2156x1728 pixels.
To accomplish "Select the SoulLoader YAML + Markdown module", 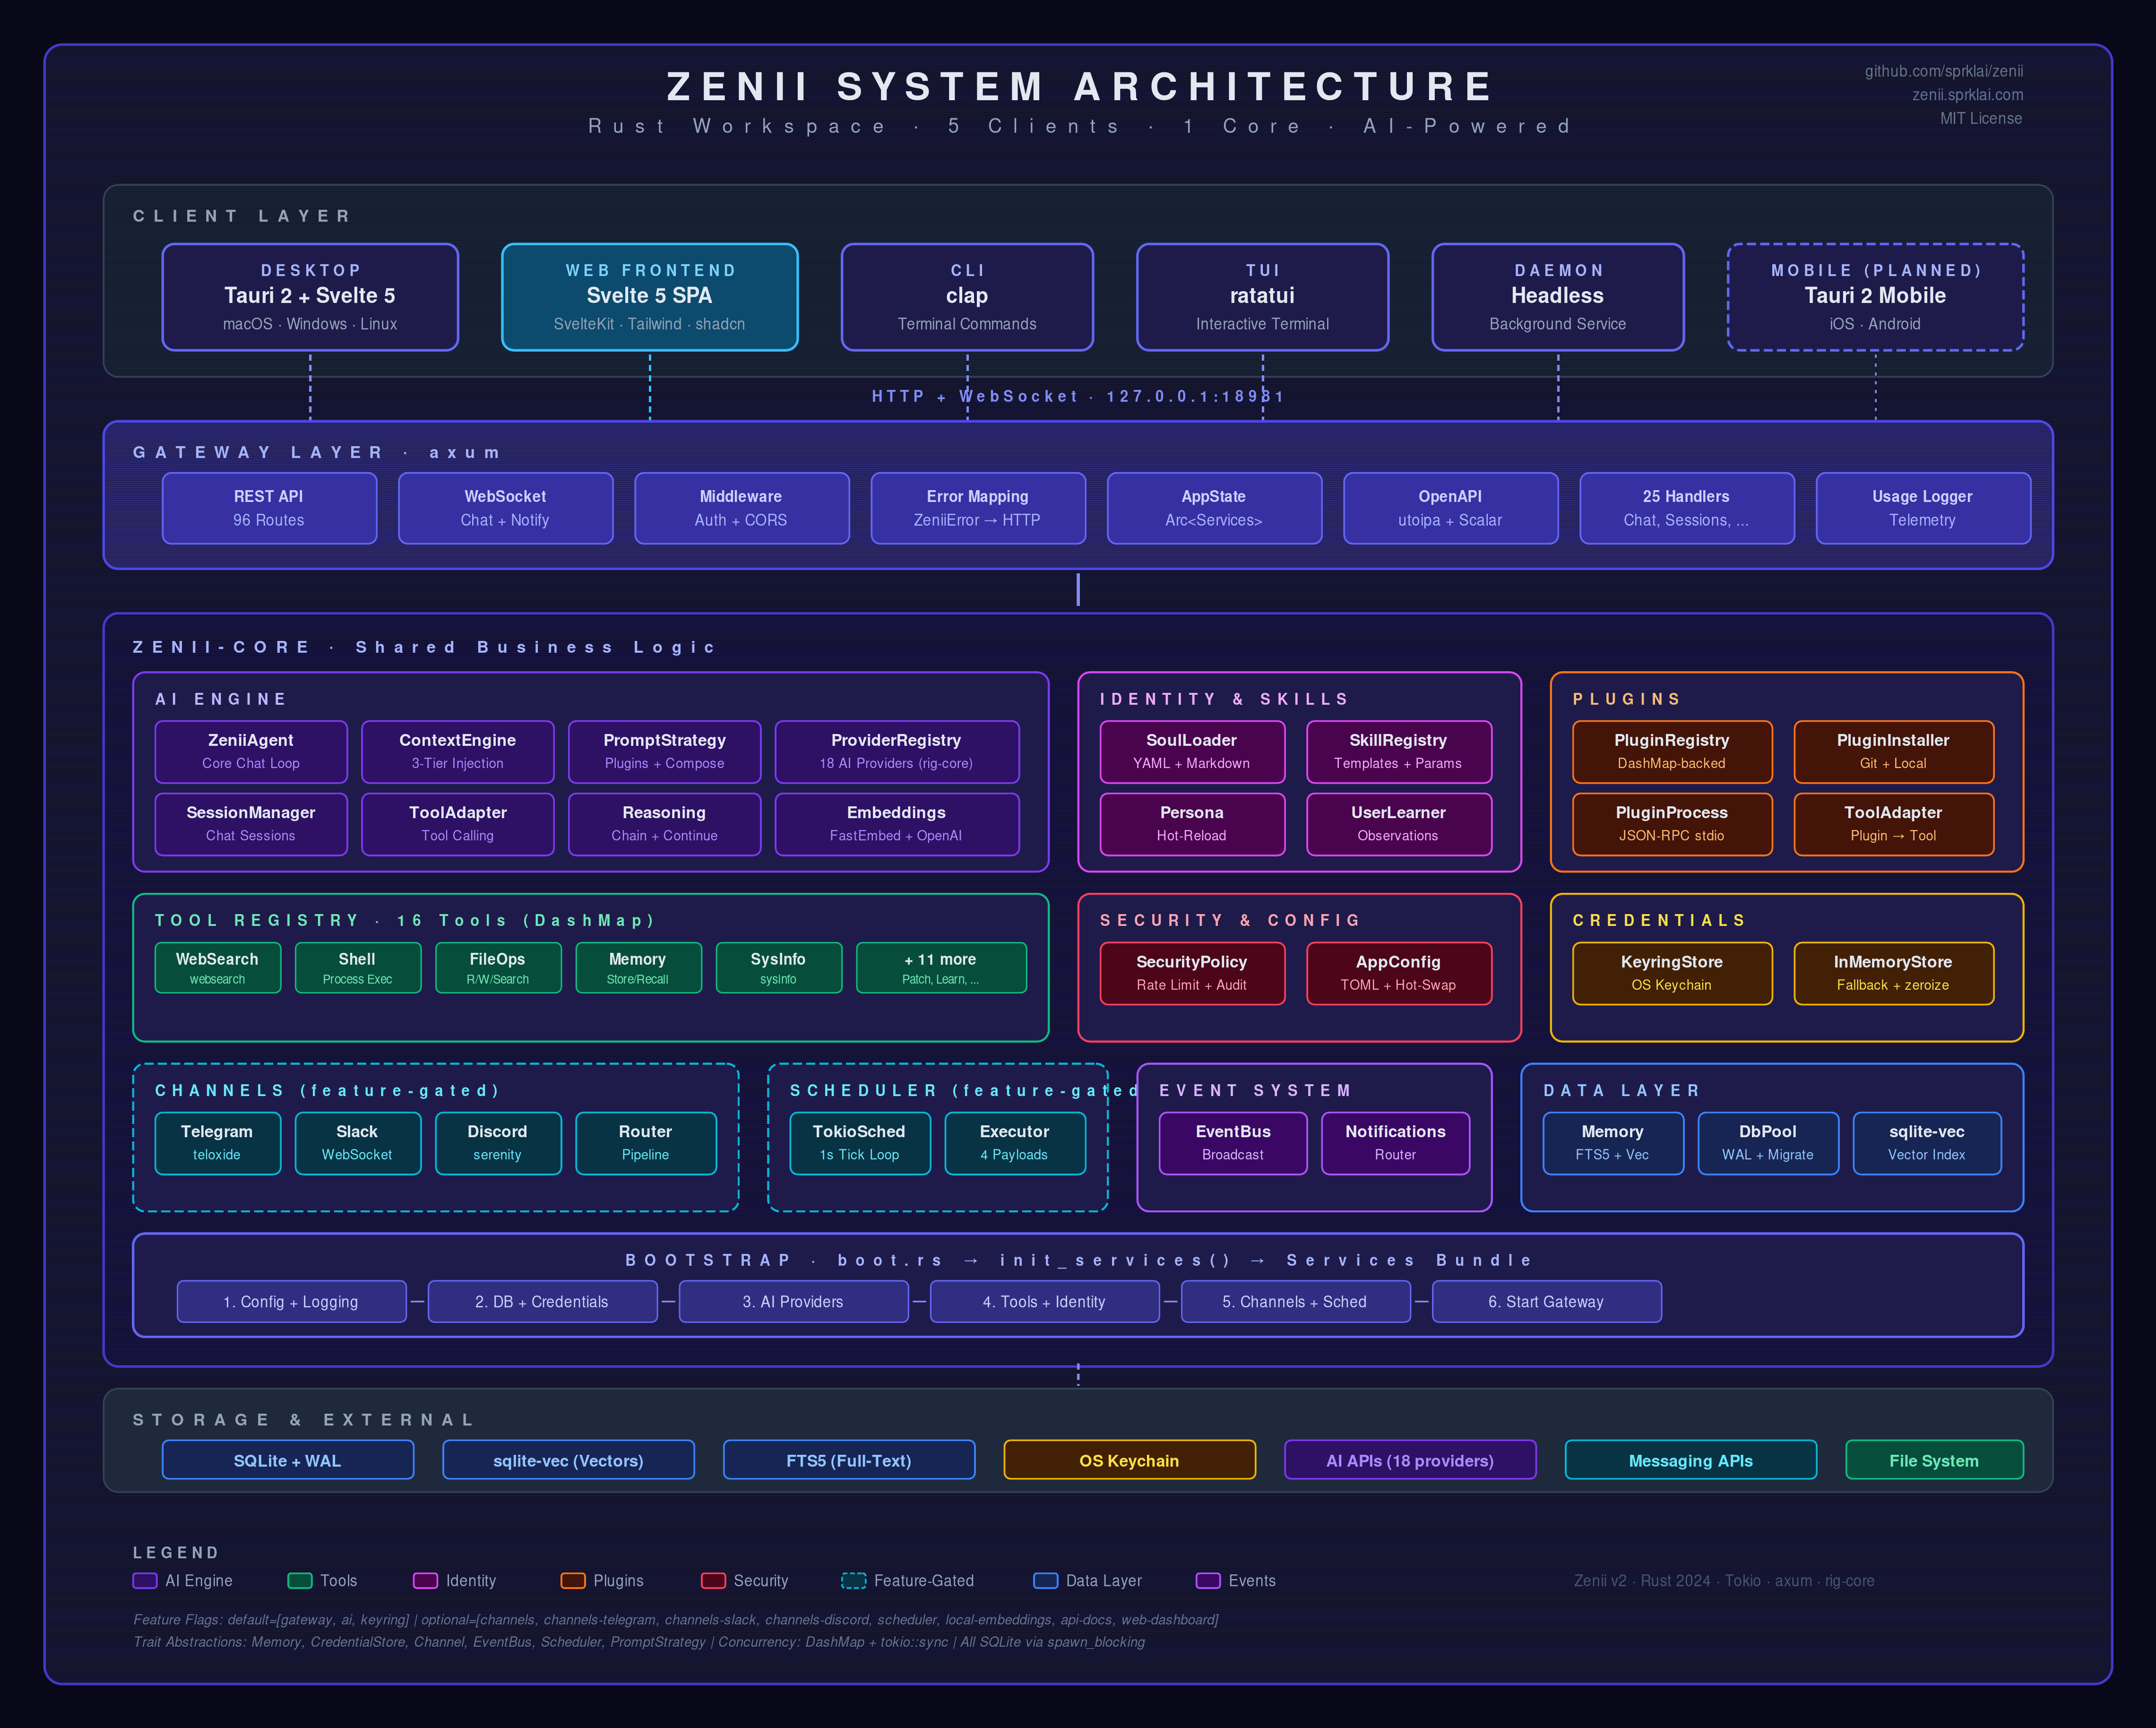I will (1191, 751).
